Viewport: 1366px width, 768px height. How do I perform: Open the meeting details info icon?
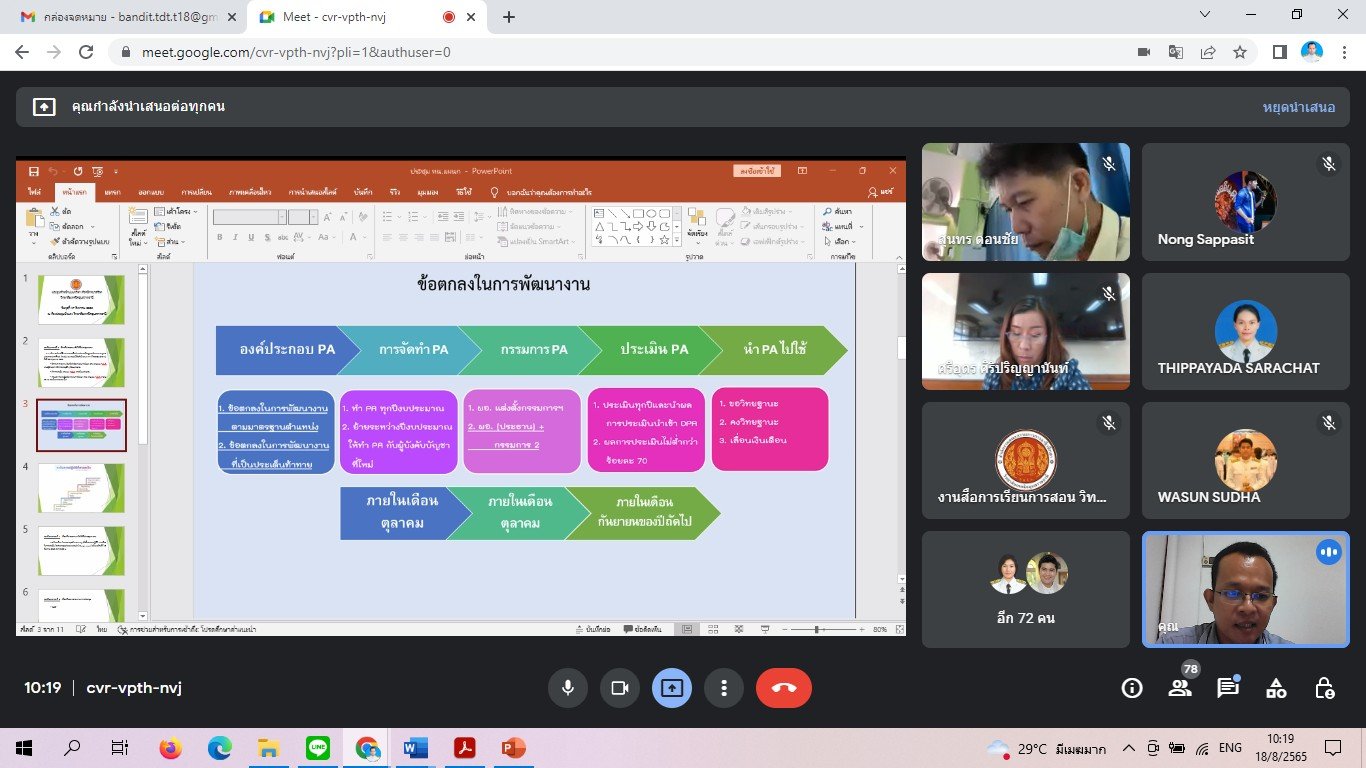[1131, 688]
